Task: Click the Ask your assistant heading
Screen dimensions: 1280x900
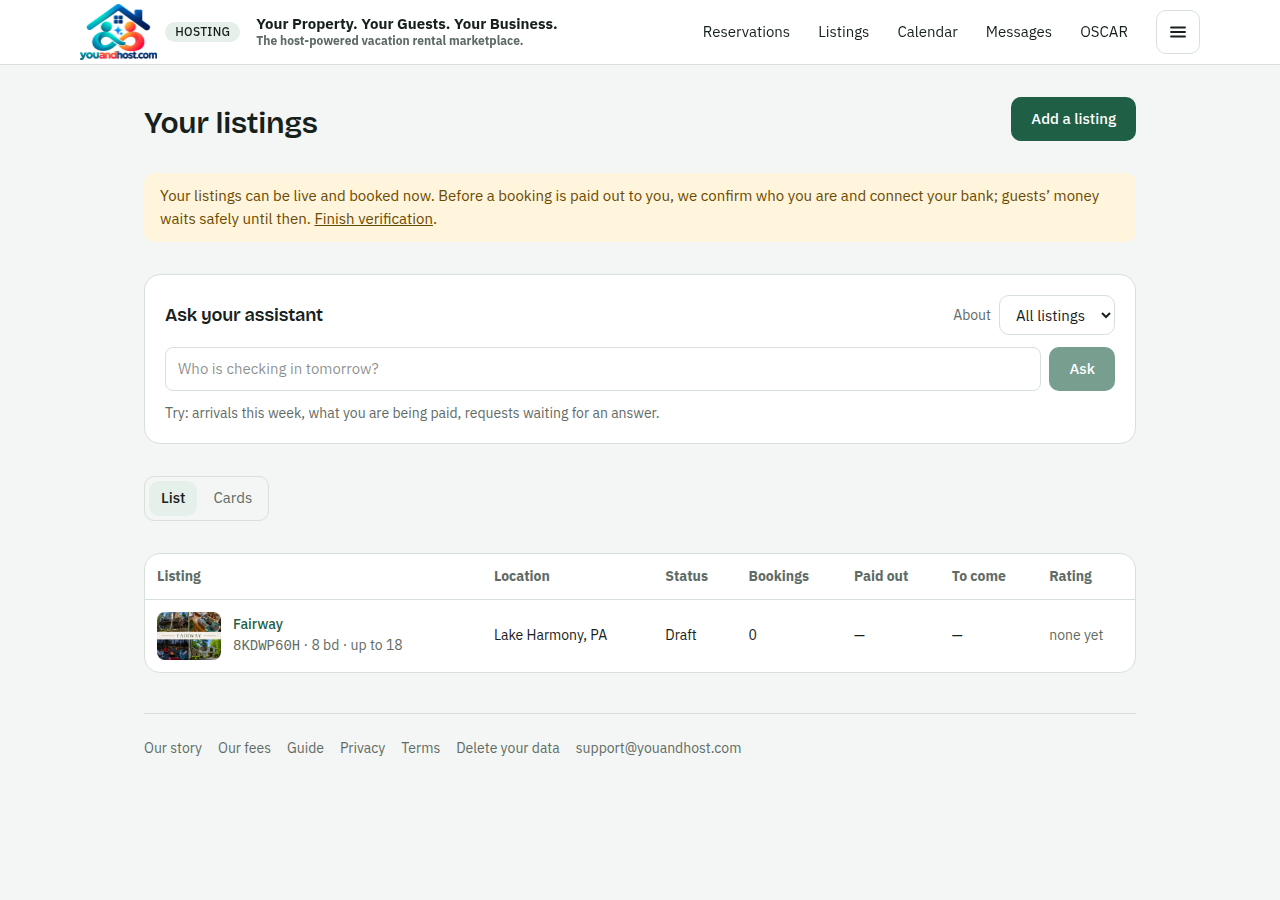Action: (244, 315)
